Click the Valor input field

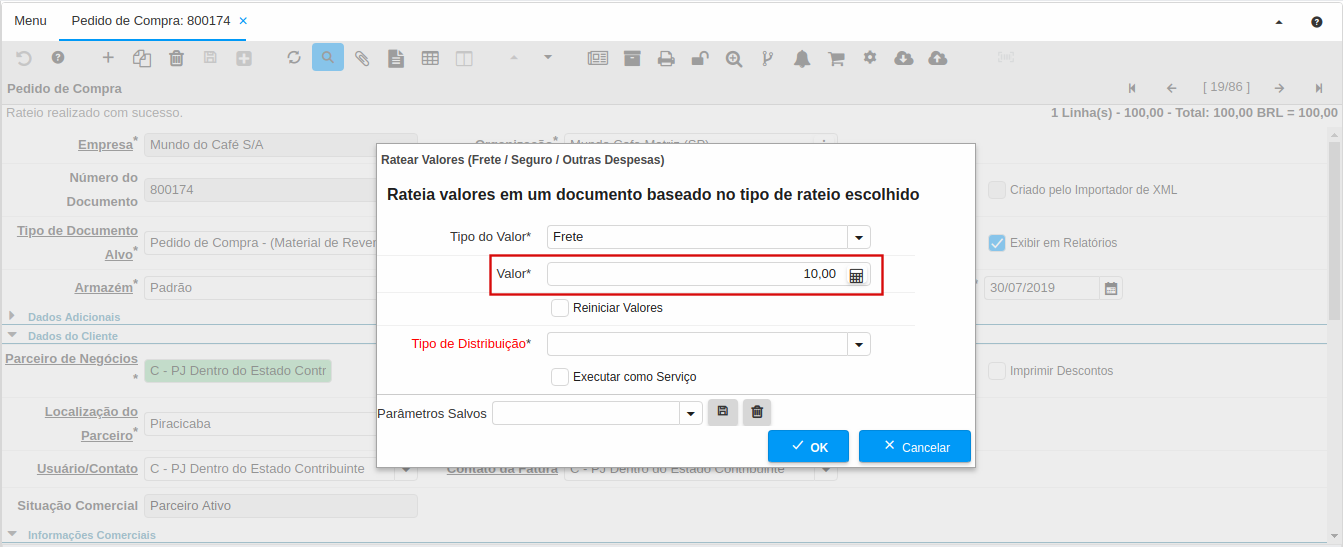click(694, 274)
